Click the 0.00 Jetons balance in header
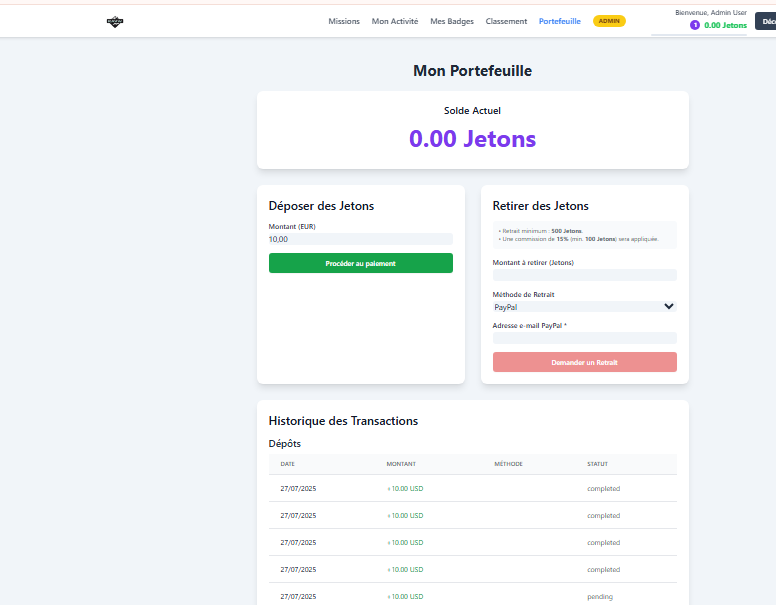The height and width of the screenshot is (605, 776). coord(725,25)
